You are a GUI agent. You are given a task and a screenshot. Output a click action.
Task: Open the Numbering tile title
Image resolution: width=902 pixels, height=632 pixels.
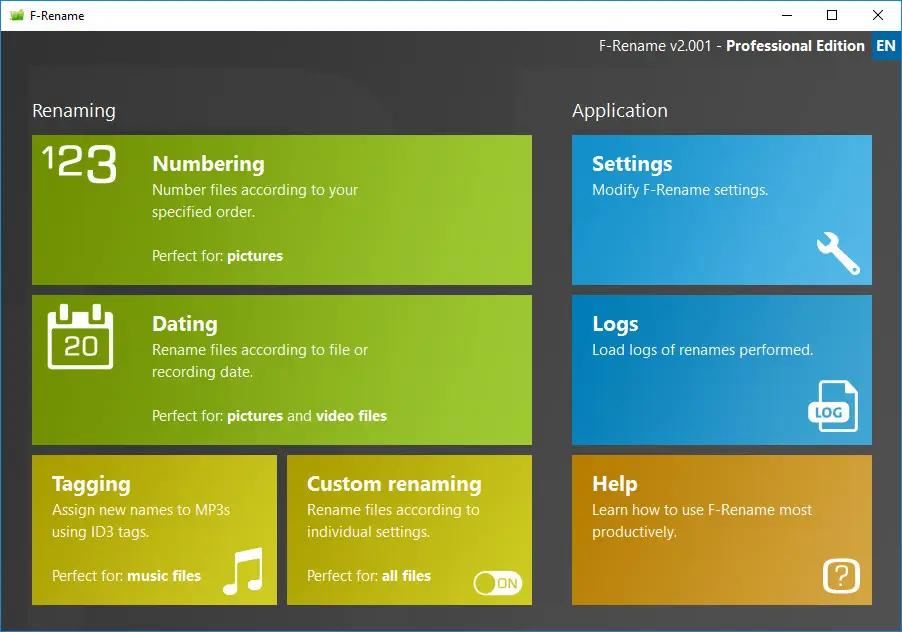(208, 164)
